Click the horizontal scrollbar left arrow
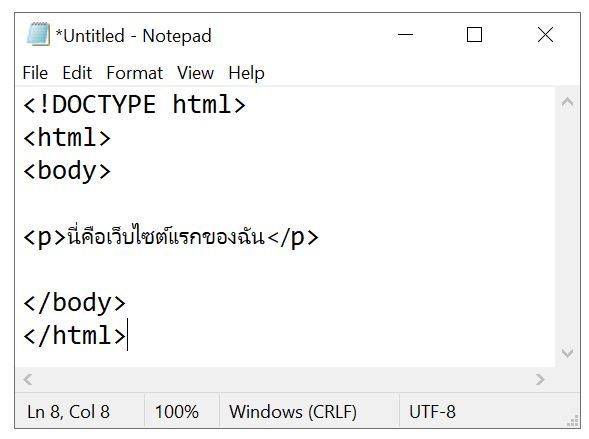Viewport: 589px width, 439px height. point(27,379)
